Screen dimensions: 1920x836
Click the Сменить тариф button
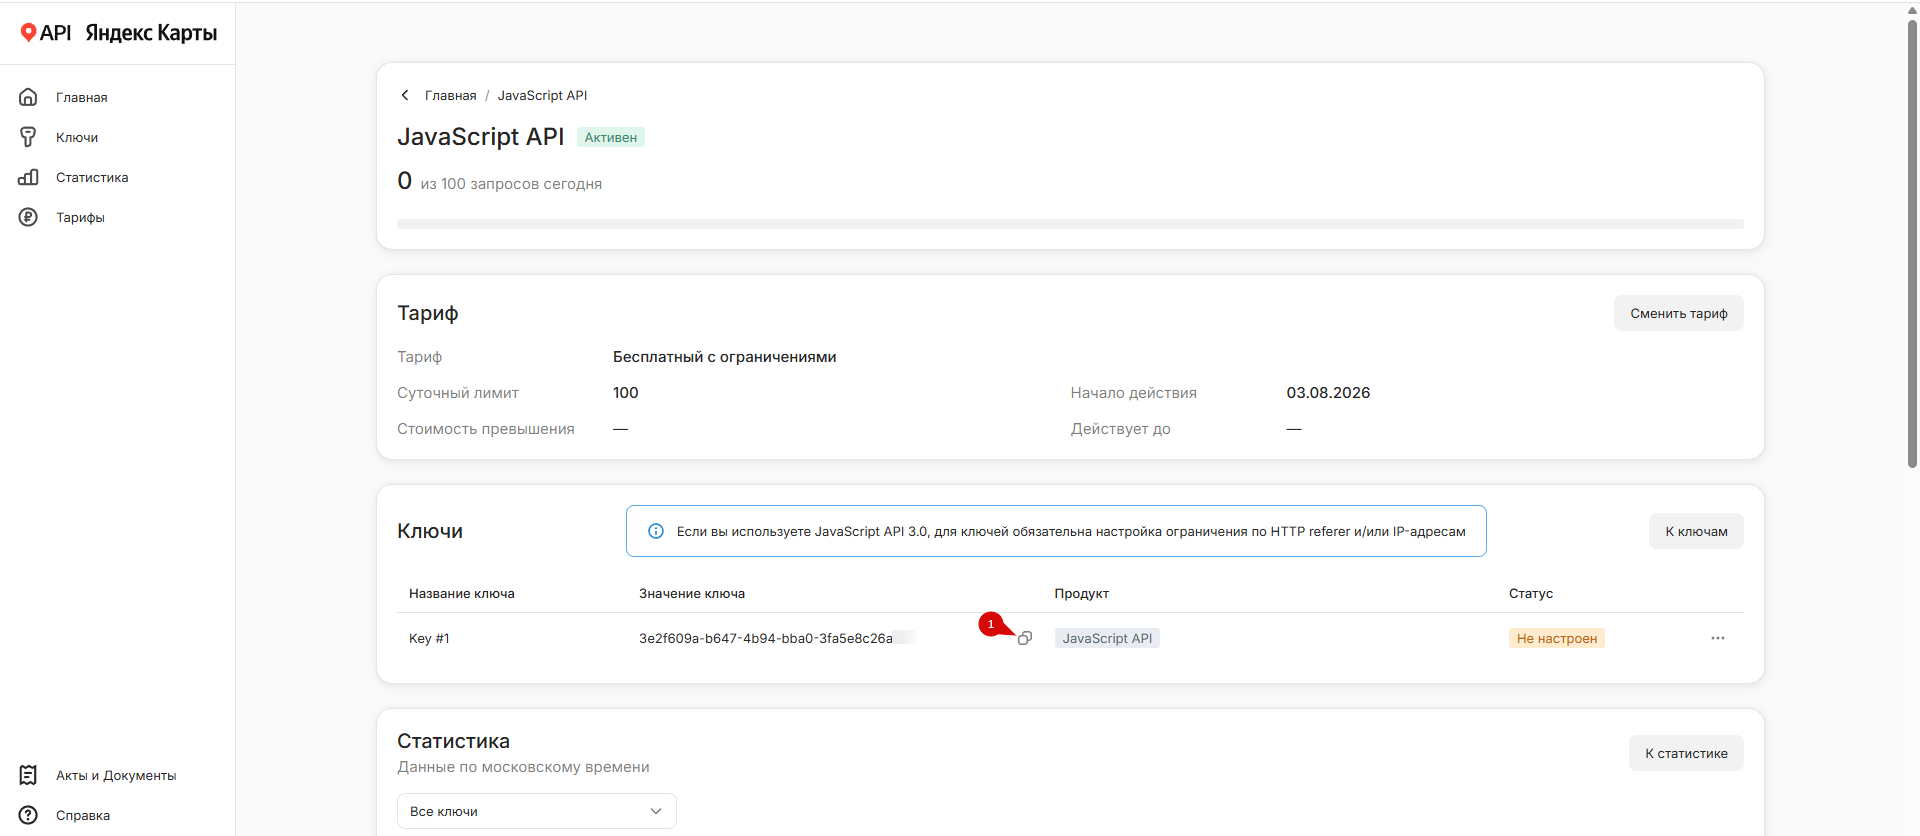(1679, 313)
